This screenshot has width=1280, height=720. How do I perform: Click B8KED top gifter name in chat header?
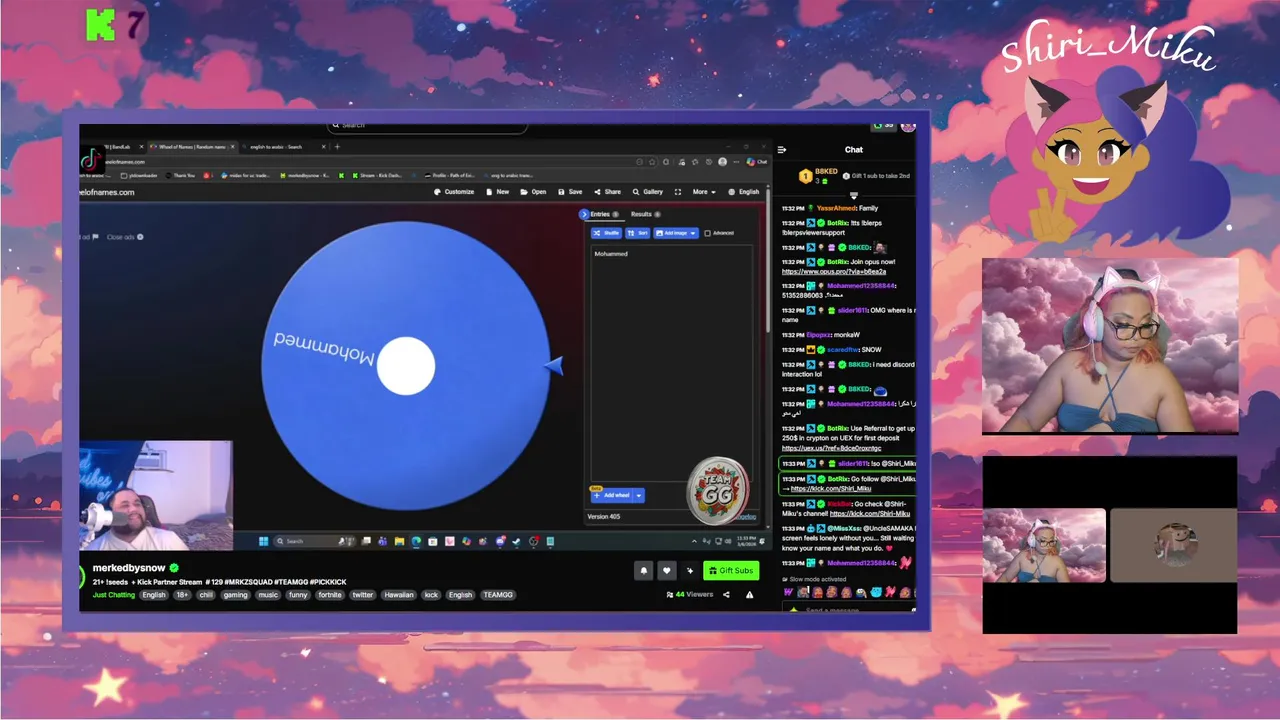coord(826,172)
